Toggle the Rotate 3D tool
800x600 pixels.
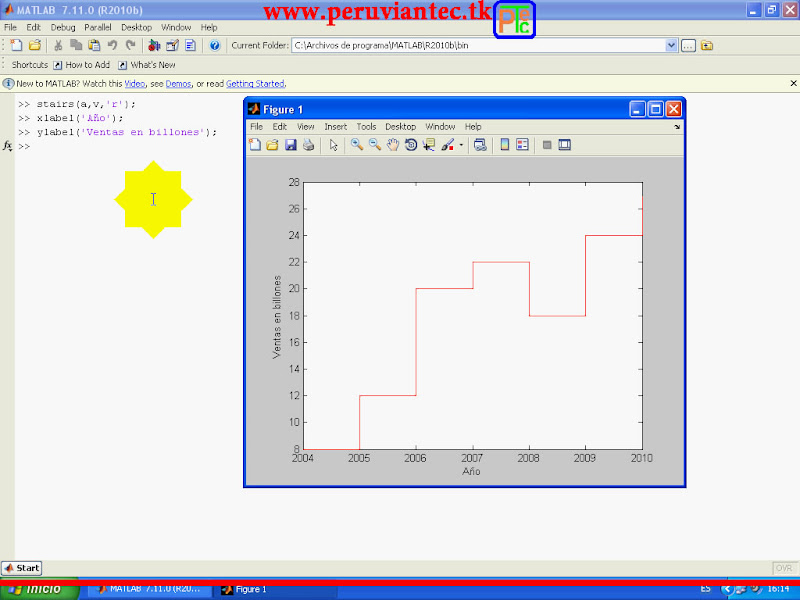tap(411, 145)
